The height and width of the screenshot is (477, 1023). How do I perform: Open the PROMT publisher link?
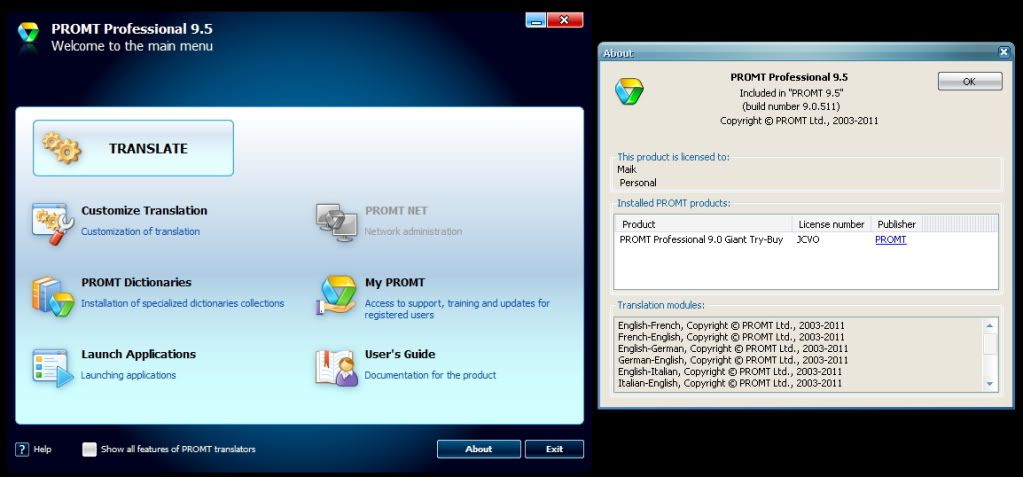[891, 239]
